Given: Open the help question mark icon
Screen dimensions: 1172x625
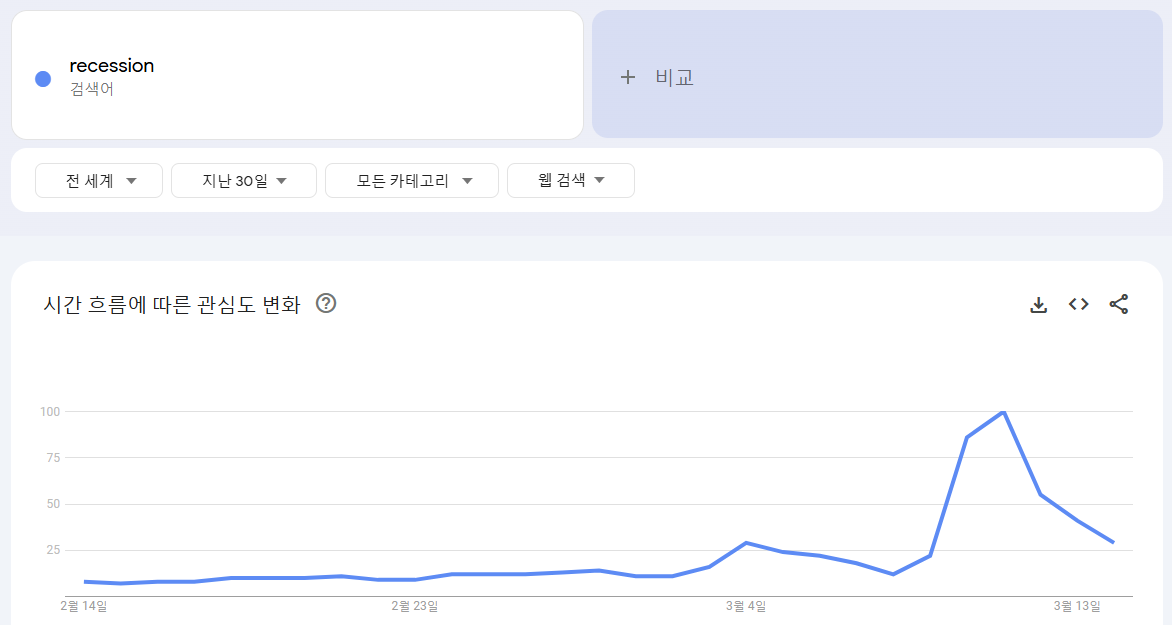Looking at the screenshot, I should [326, 303].
